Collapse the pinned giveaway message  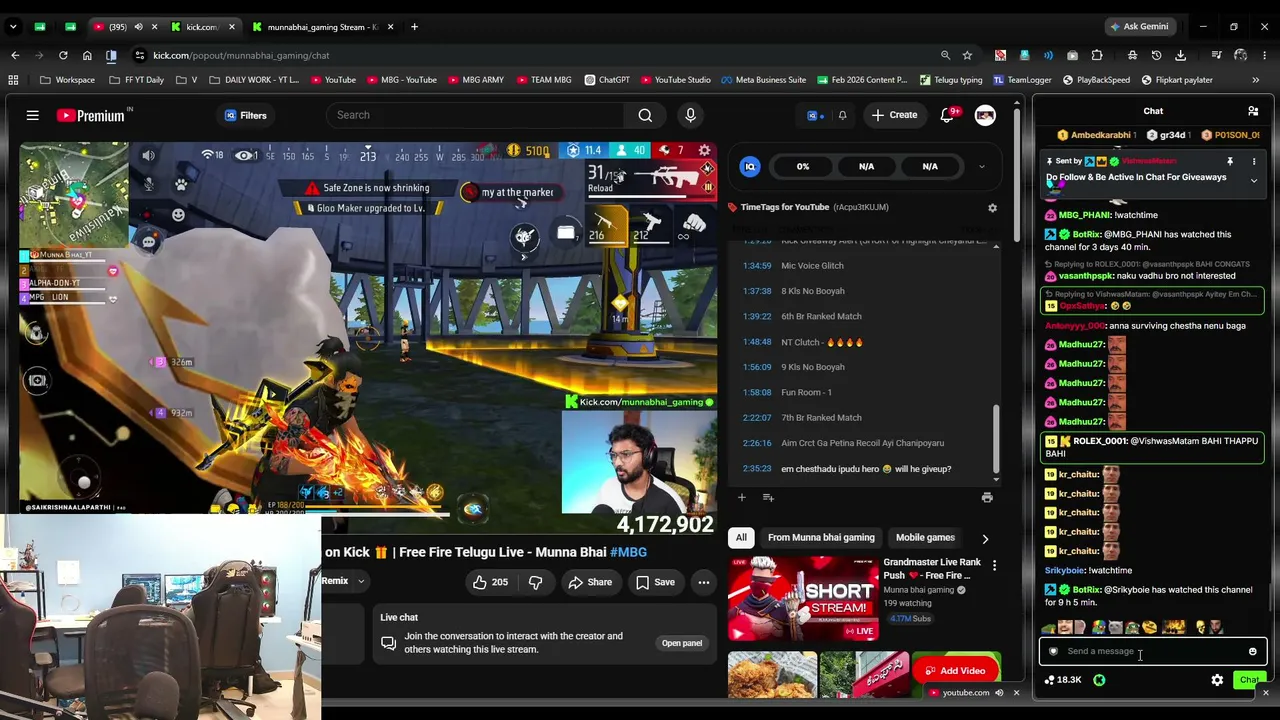click(1254, 180)
